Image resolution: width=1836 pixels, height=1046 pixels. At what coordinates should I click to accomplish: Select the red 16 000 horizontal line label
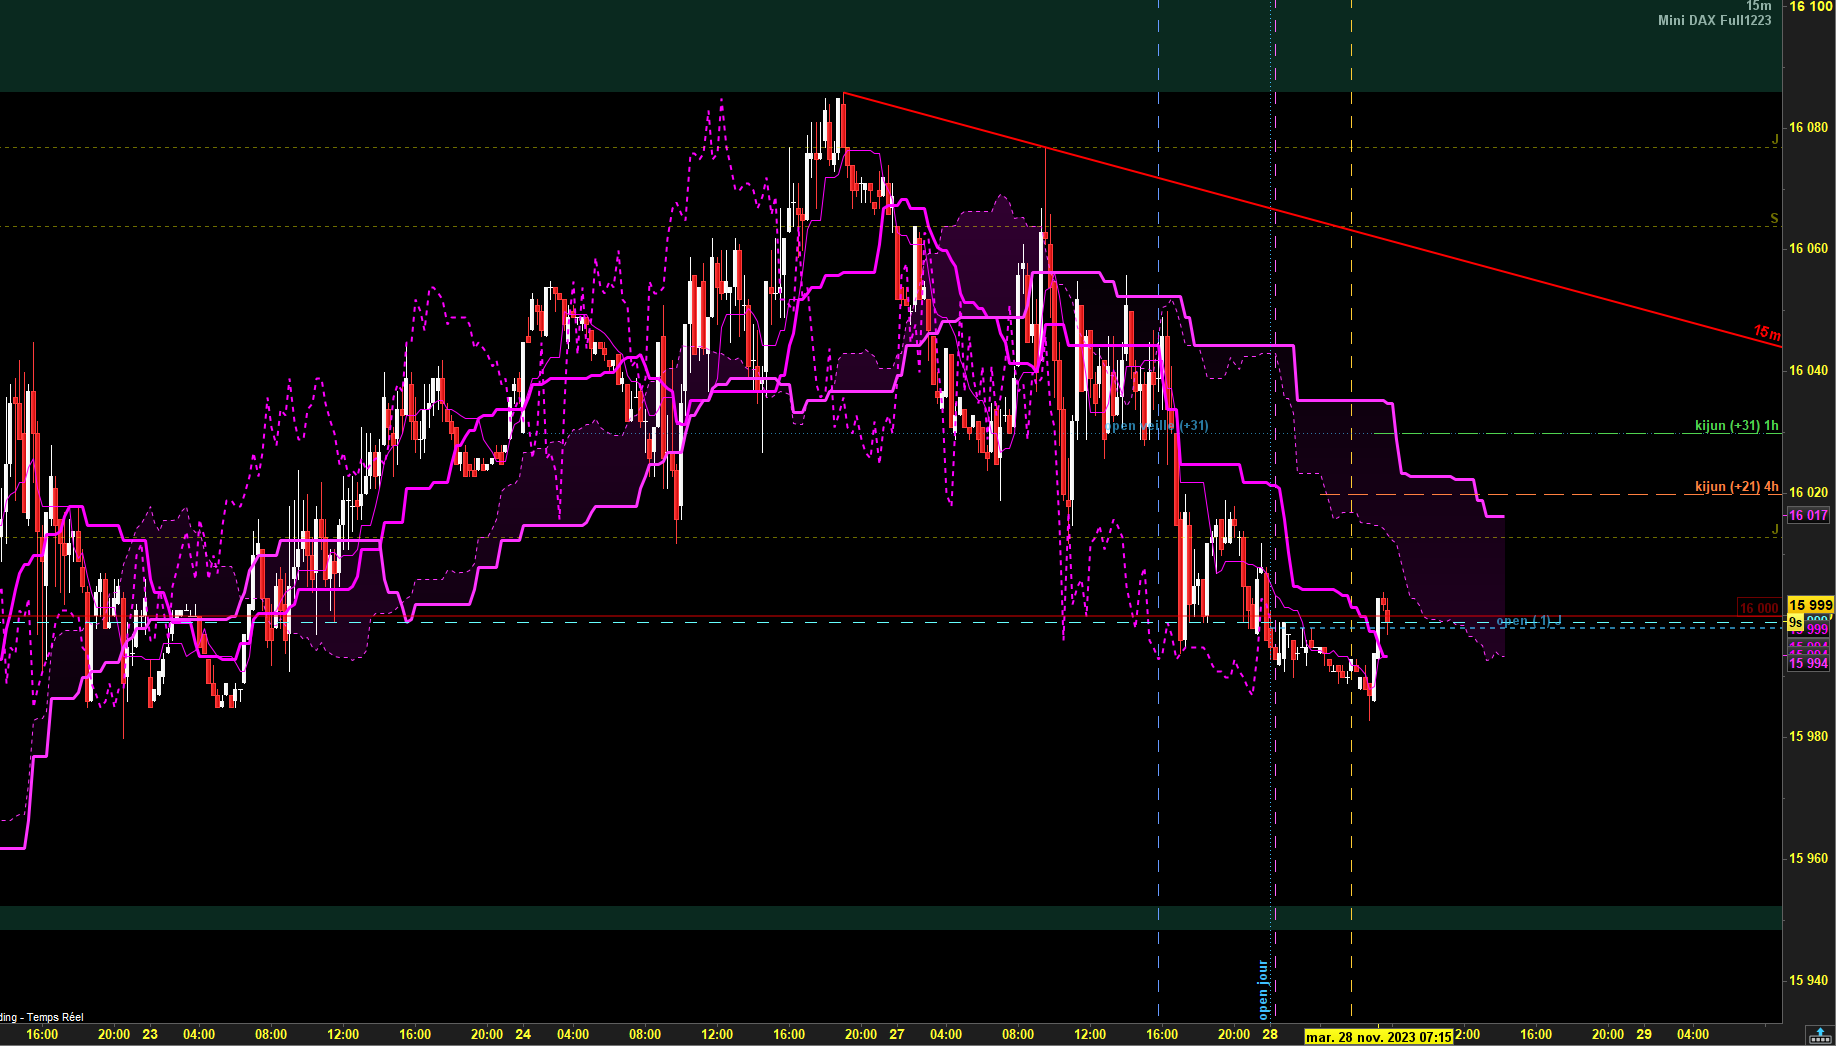tap(1758, 608)
